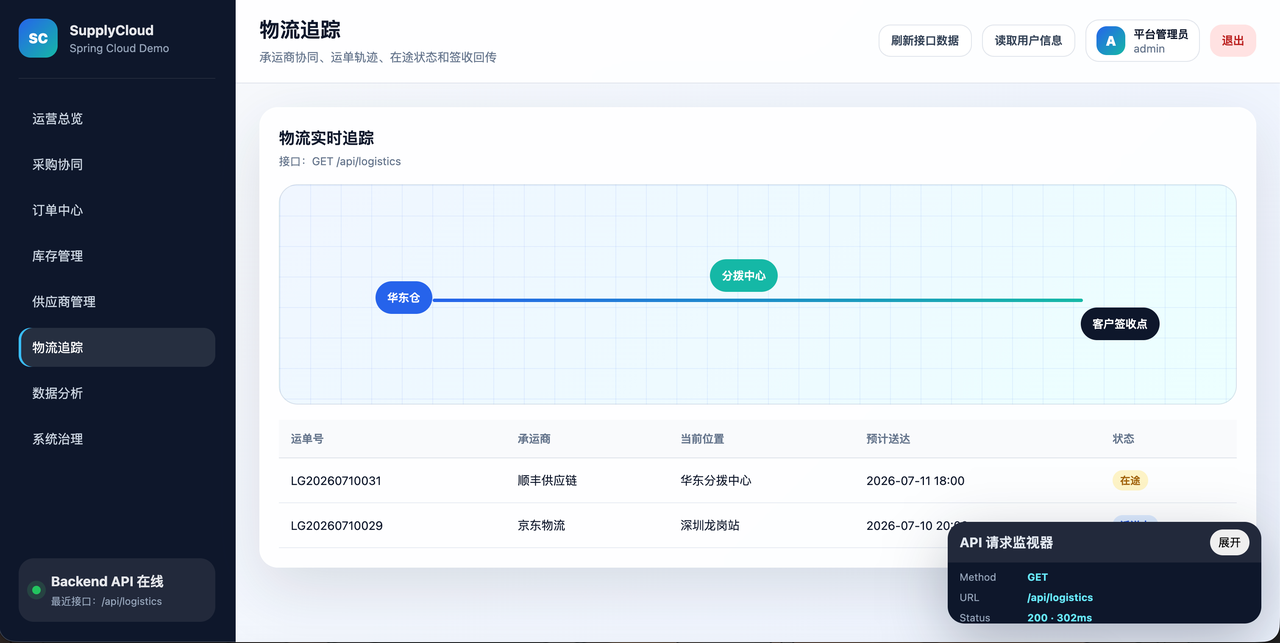Select the 客户签收点 destination node
Screen dimensions: 1280x643
point(1120,324)
